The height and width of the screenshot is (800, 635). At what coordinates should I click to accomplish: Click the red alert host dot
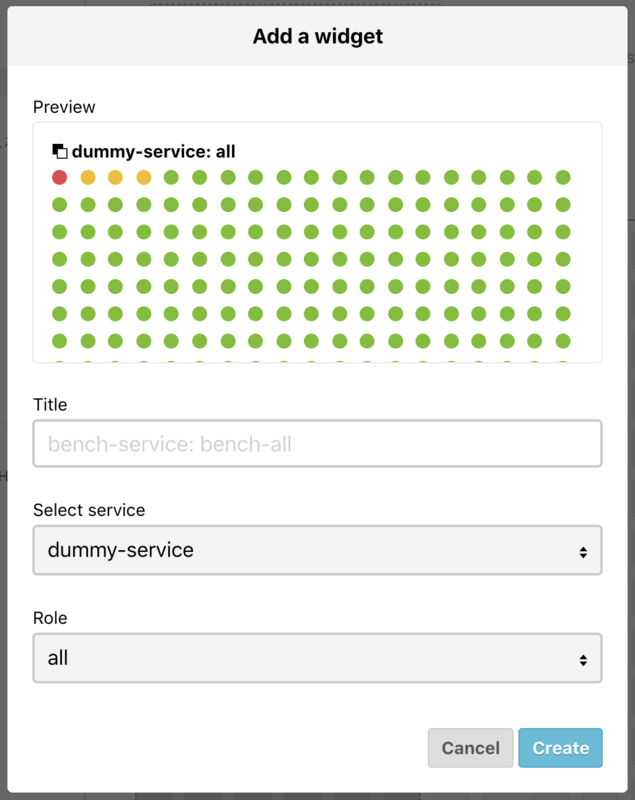pyautogui.click(x=58, y=179)
